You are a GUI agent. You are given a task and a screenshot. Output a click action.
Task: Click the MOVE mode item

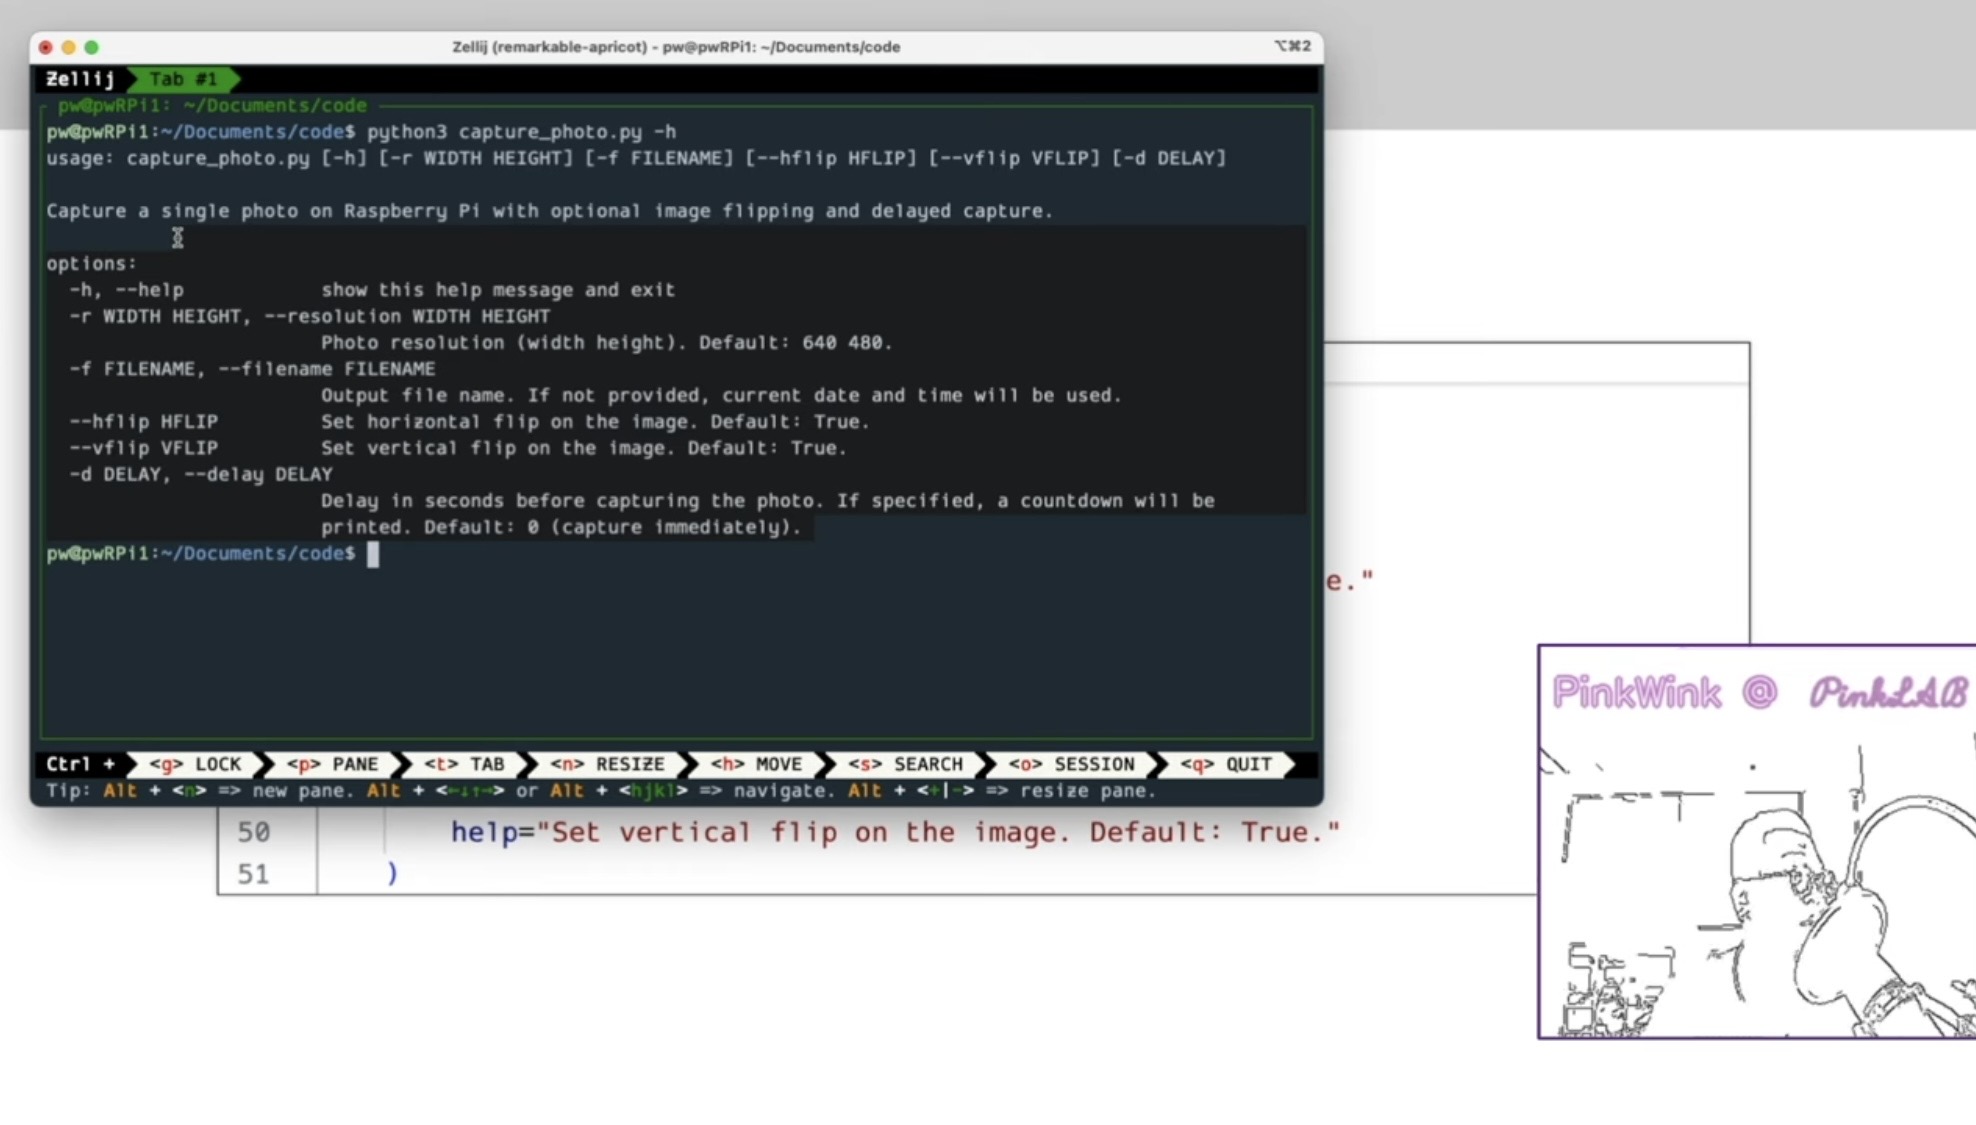point(756,764)
